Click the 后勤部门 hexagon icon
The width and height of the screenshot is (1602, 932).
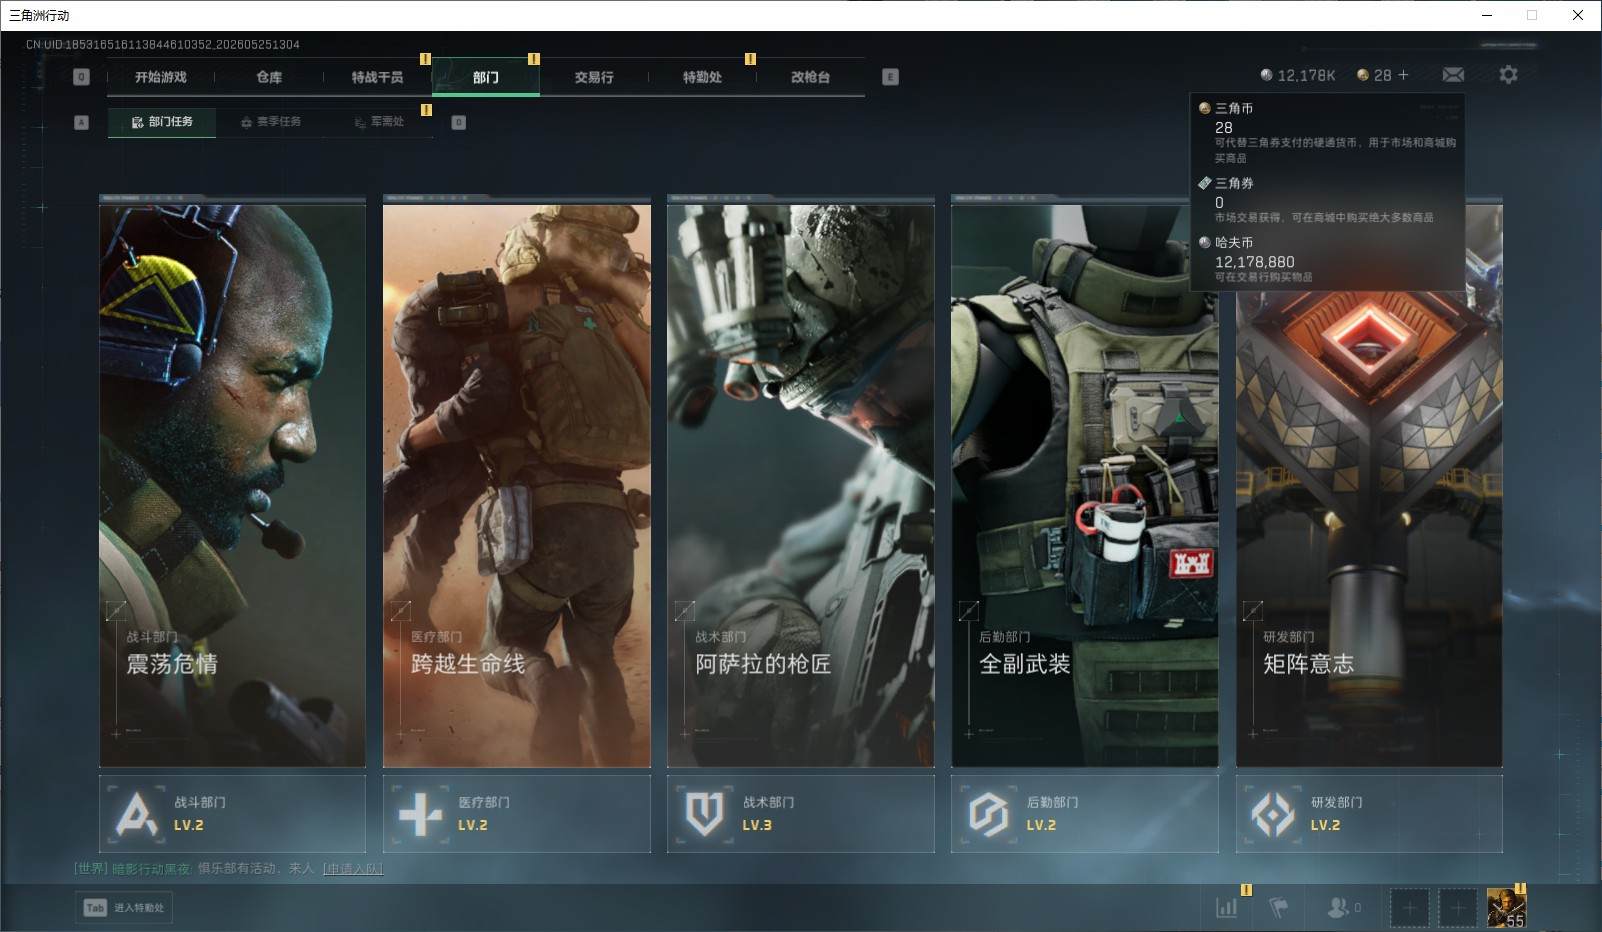click(x=989, y=814)
